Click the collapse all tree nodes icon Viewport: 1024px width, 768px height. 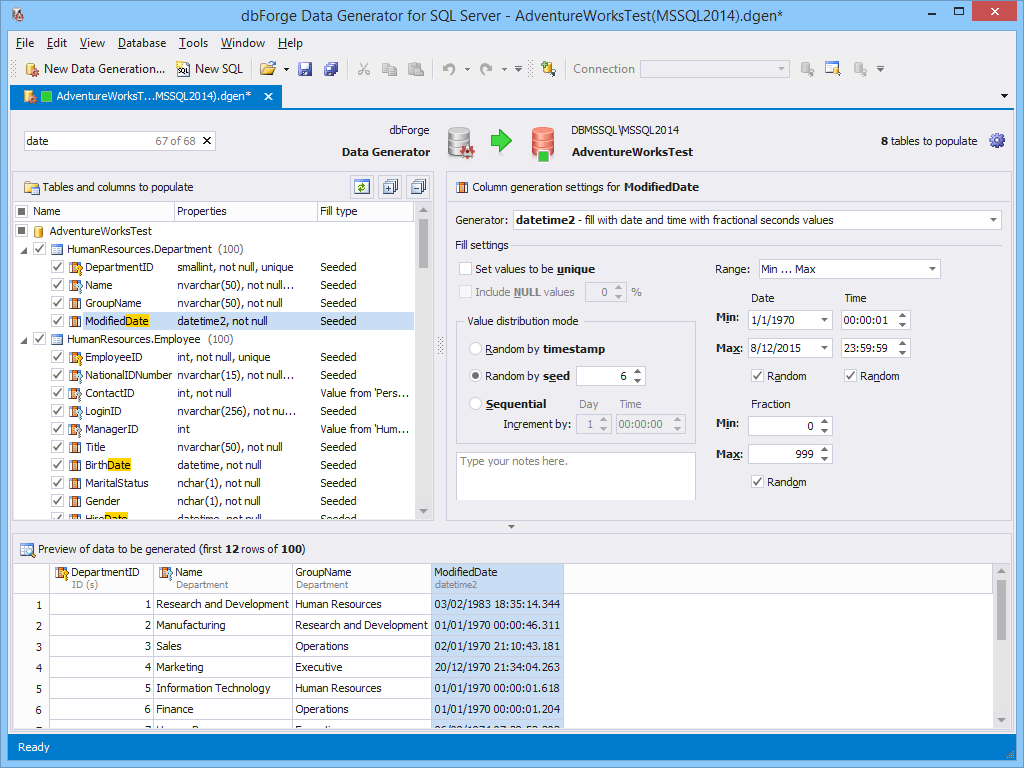(418, 187)
